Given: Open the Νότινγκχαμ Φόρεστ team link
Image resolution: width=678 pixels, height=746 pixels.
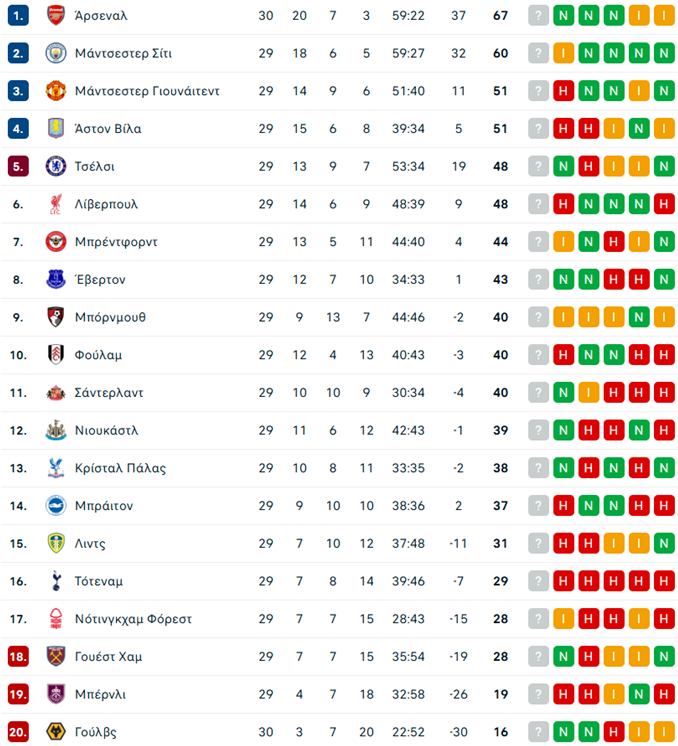Looking at the screenshot, I should [133, 619].
